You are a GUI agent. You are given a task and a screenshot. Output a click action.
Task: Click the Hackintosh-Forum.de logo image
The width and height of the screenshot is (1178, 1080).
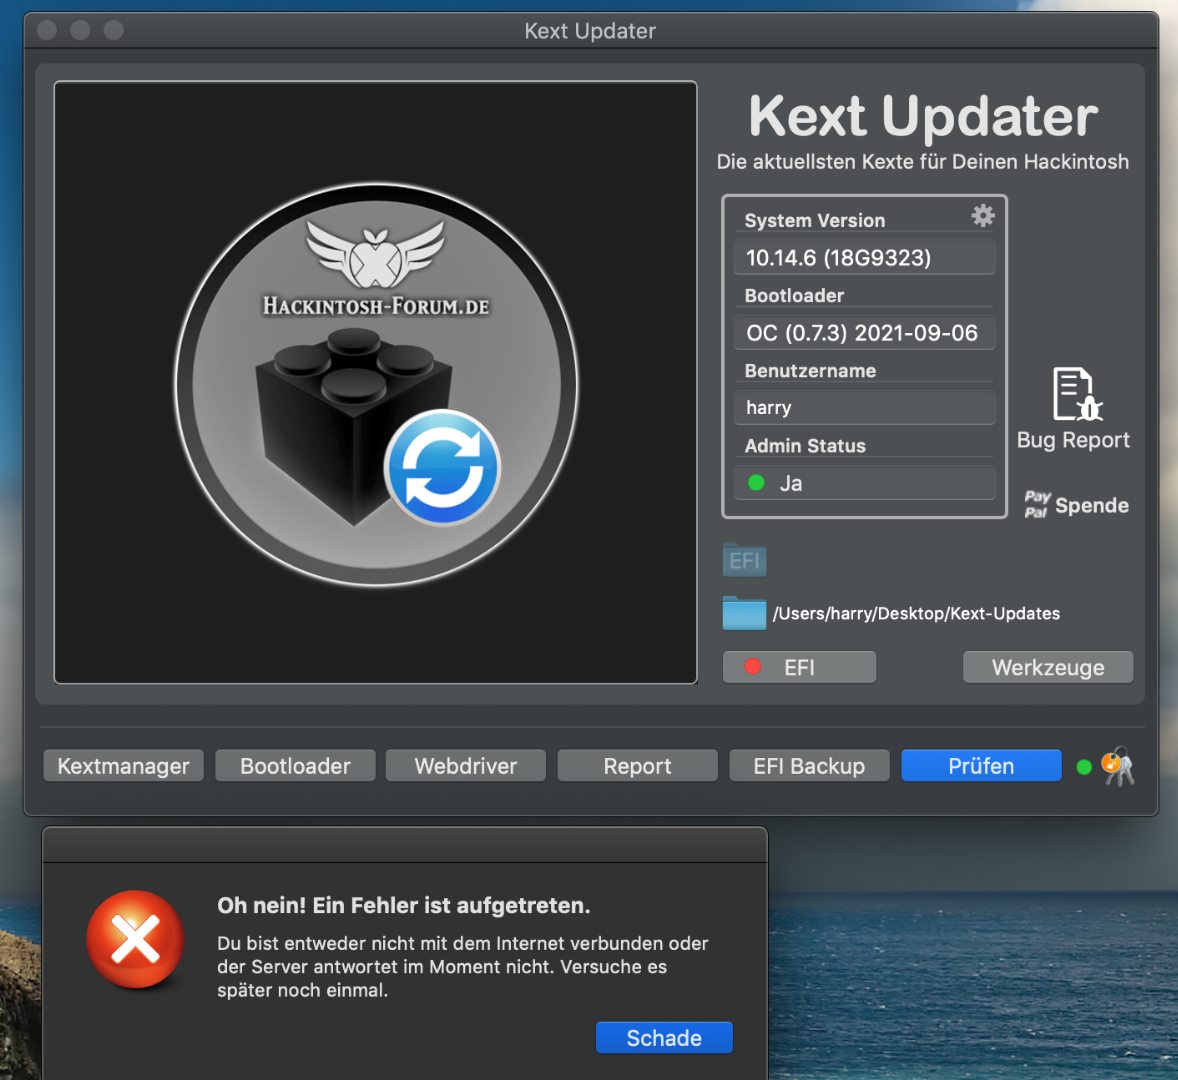click(x=375, y=270)
